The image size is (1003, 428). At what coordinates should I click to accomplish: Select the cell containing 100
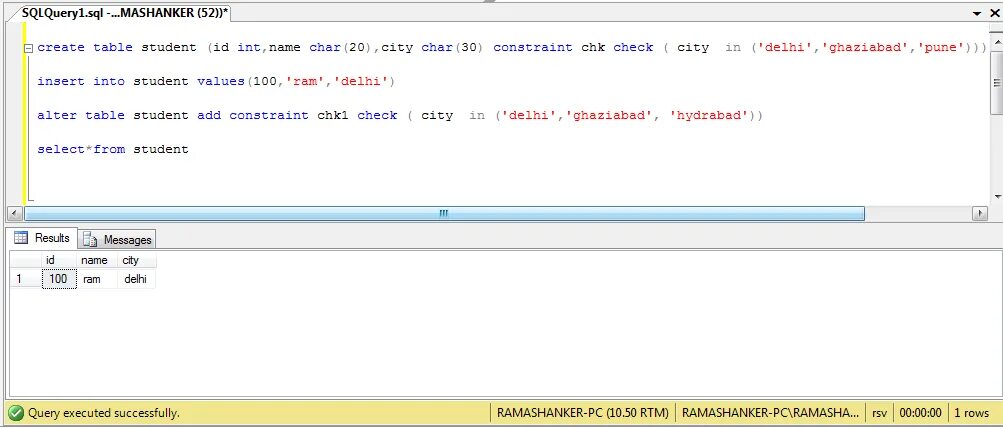coord(59,279)
